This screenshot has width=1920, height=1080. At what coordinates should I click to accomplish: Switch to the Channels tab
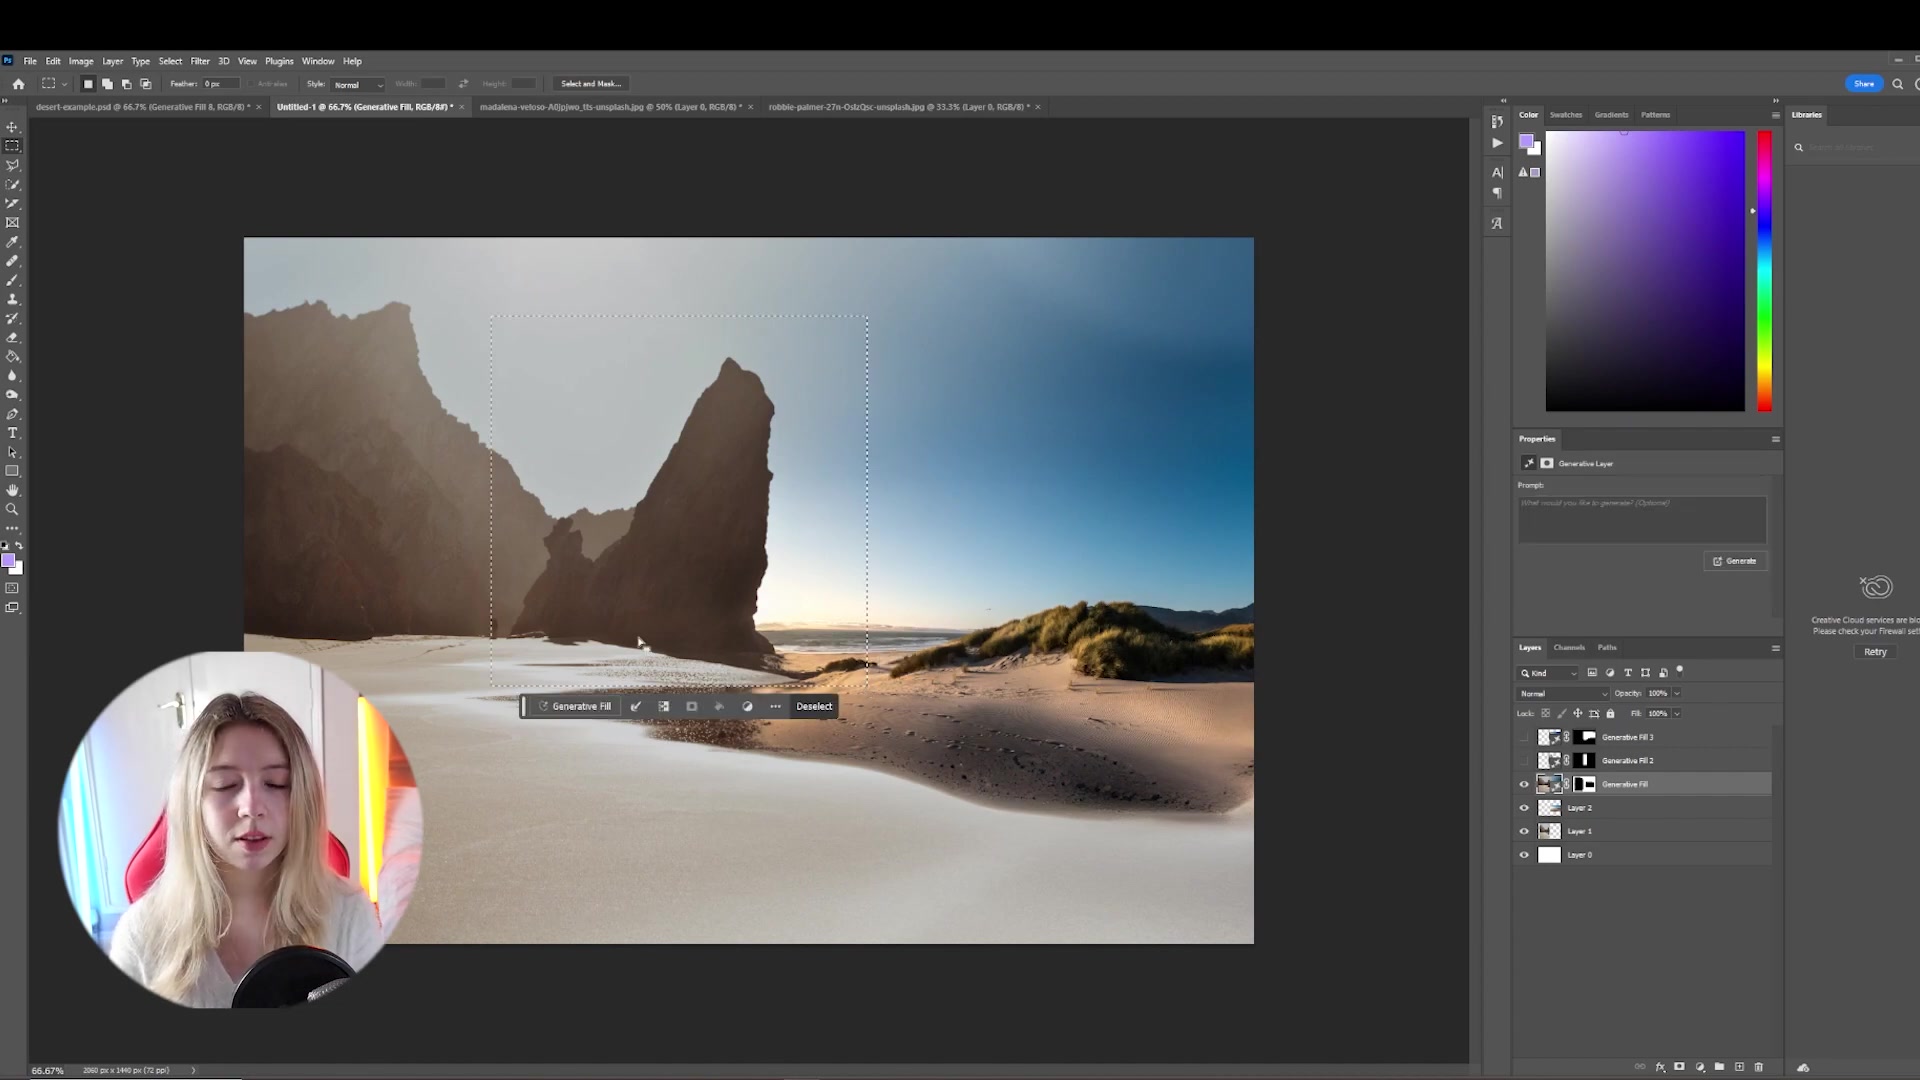[1569, 648]
